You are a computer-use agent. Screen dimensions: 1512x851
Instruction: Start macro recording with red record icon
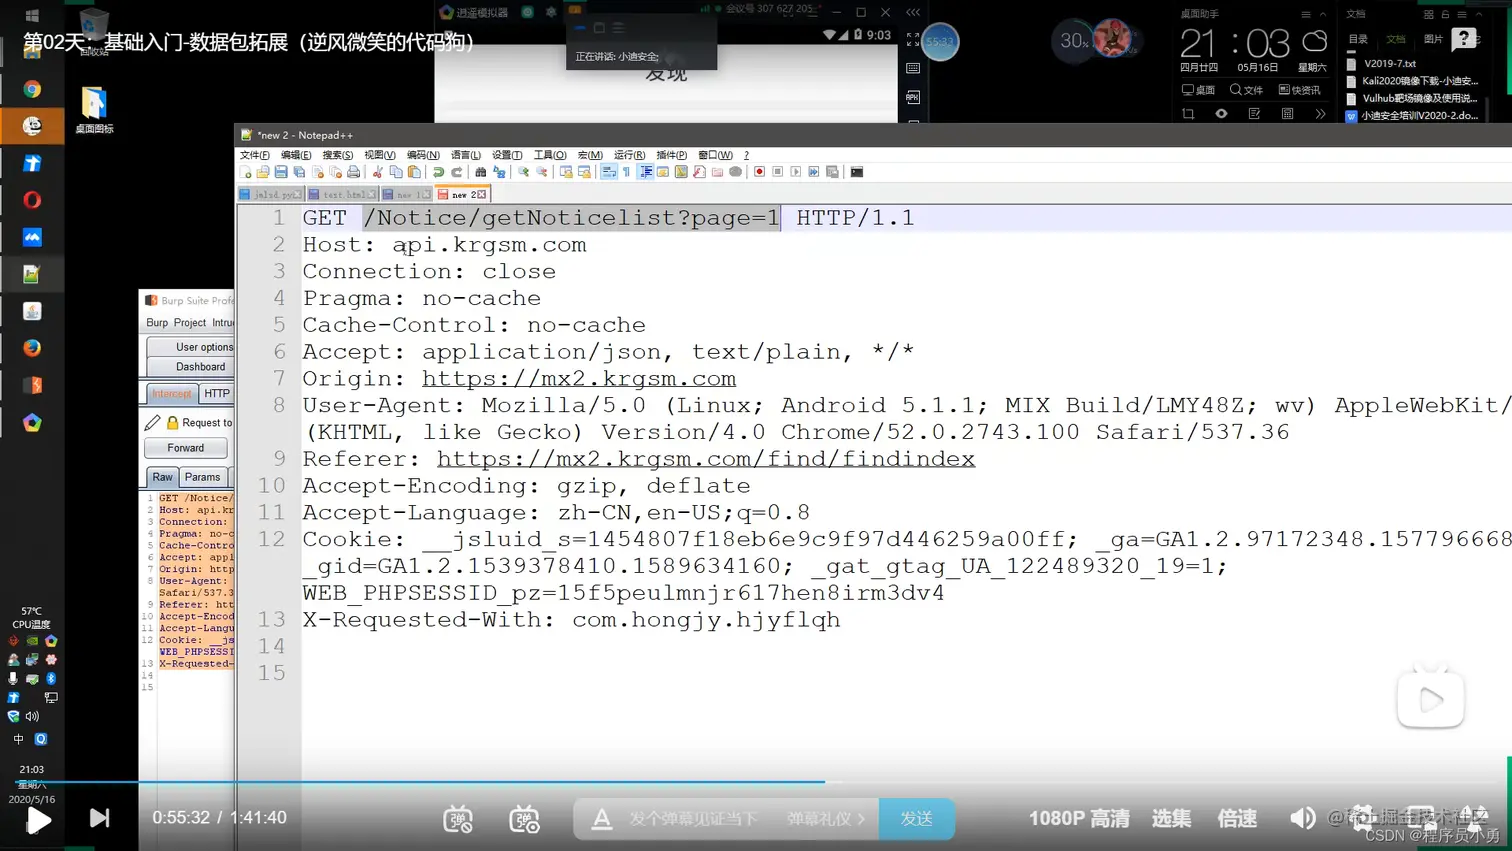pos(759,172)
